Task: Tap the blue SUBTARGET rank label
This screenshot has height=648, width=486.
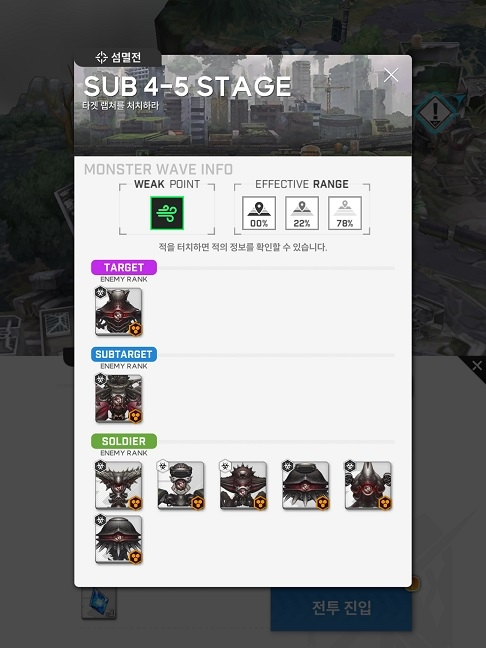Action: [x=124, y=354]
